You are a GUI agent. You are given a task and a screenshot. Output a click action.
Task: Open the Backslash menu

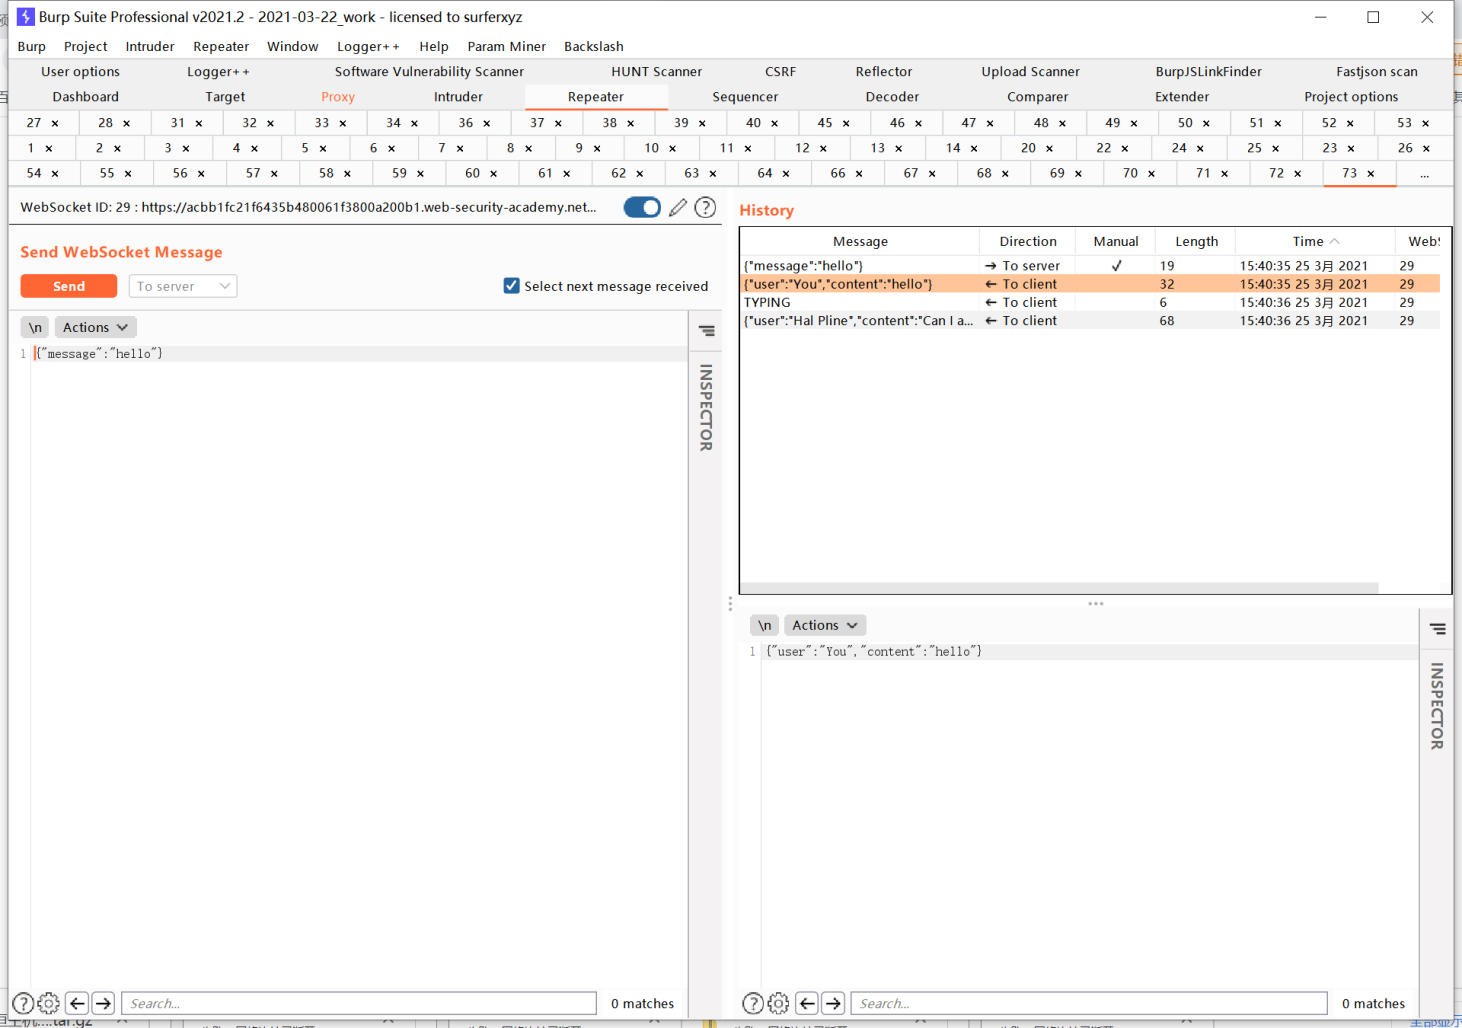point(594,46)
